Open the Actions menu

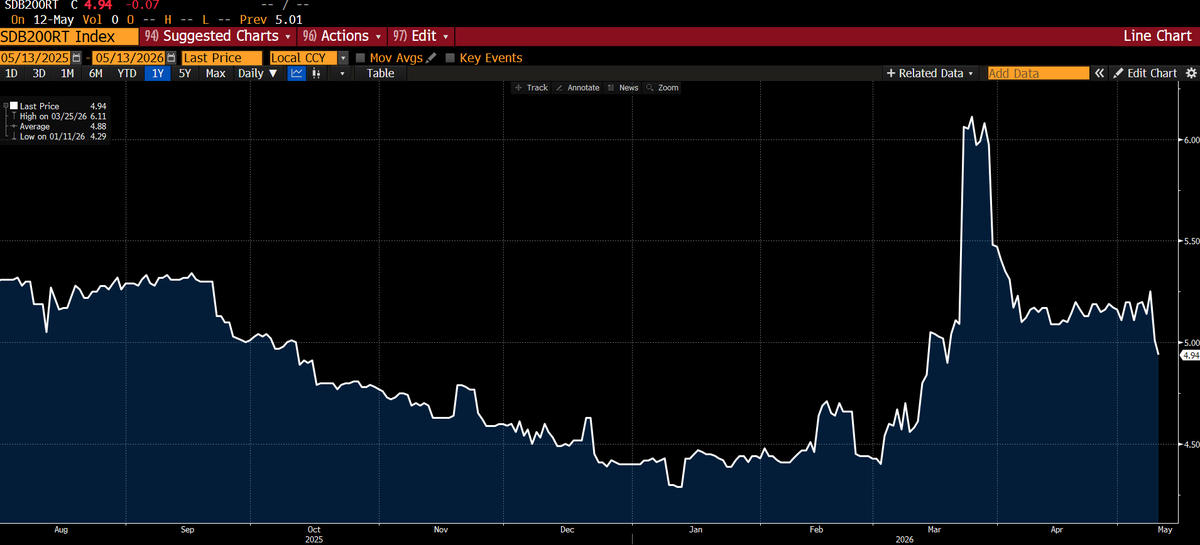tap(341, 36)
